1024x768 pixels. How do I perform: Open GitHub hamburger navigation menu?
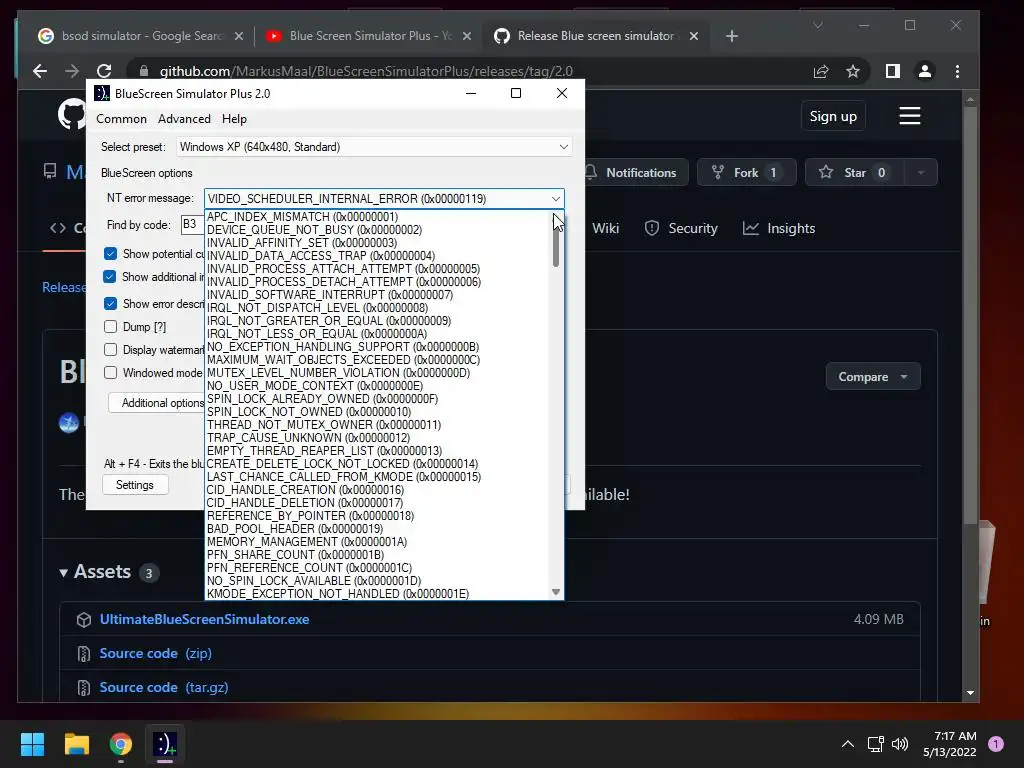(910, 116)
